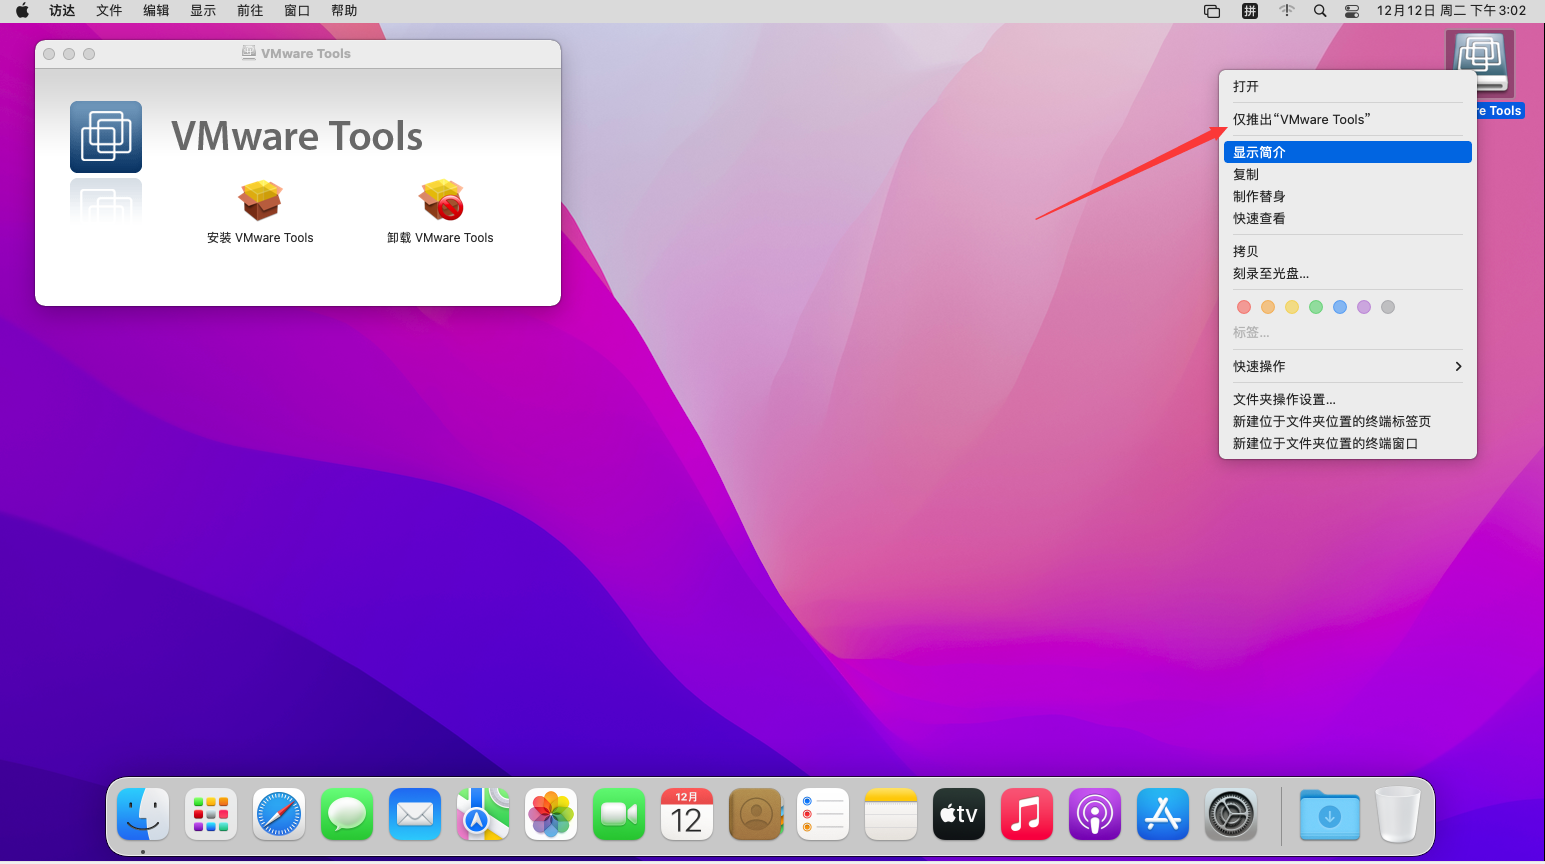Image resolution: width=1545 pixels, height=864 pixels.
Task: Launch Safari from the Dock
Action: point(279,815)
